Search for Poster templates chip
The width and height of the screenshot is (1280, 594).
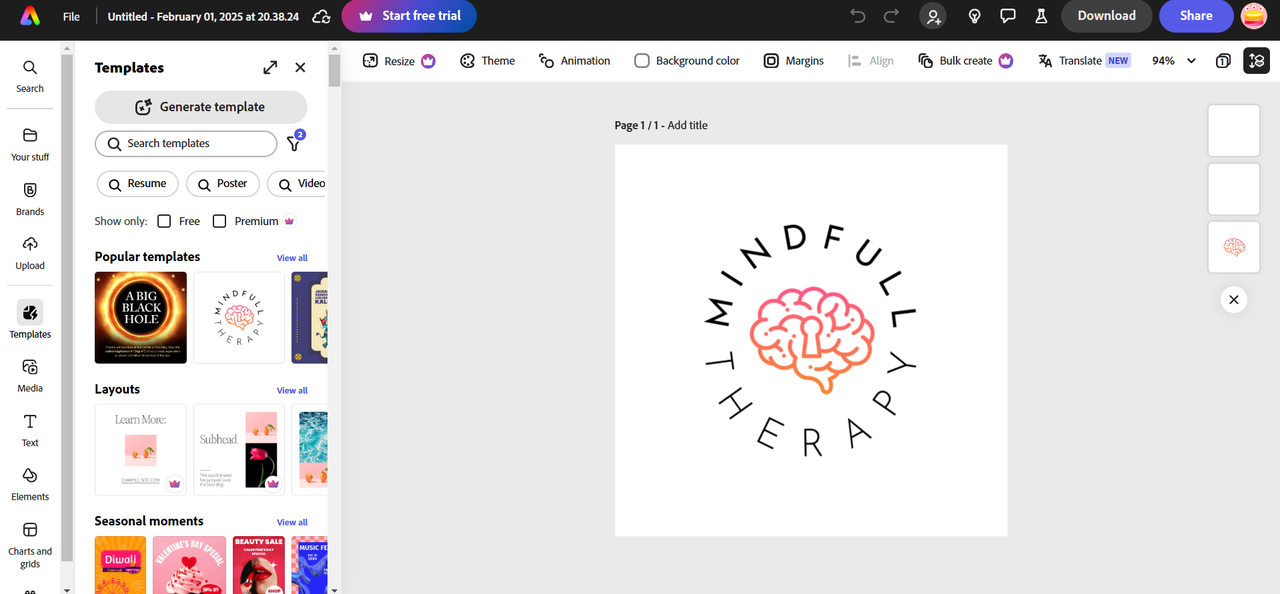(223, 184)
